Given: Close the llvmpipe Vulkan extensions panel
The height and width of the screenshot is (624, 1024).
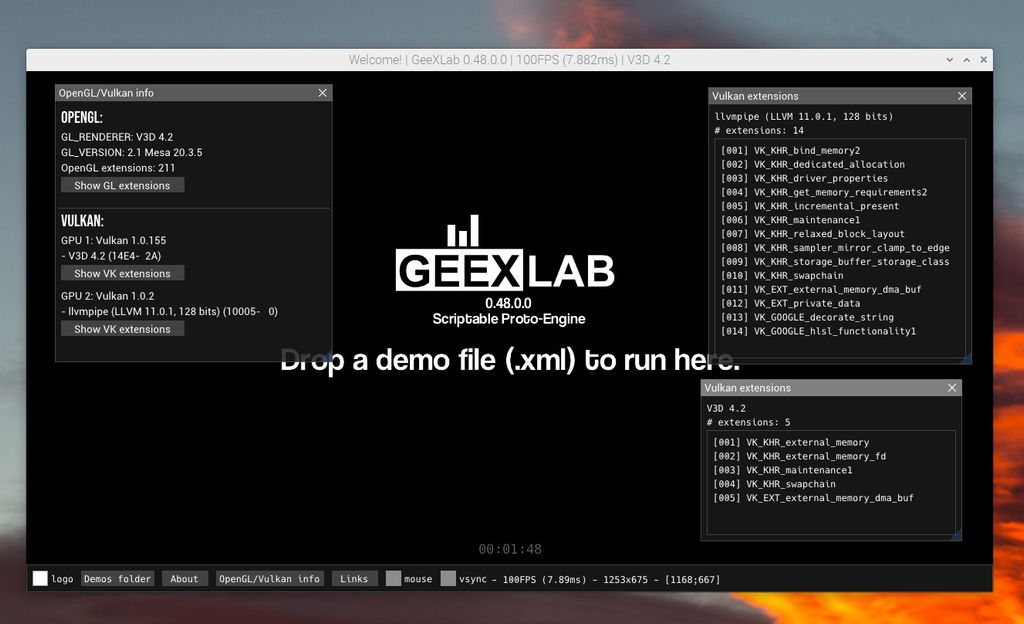Looking at the screenshot, I should click(x=962, y=96).
